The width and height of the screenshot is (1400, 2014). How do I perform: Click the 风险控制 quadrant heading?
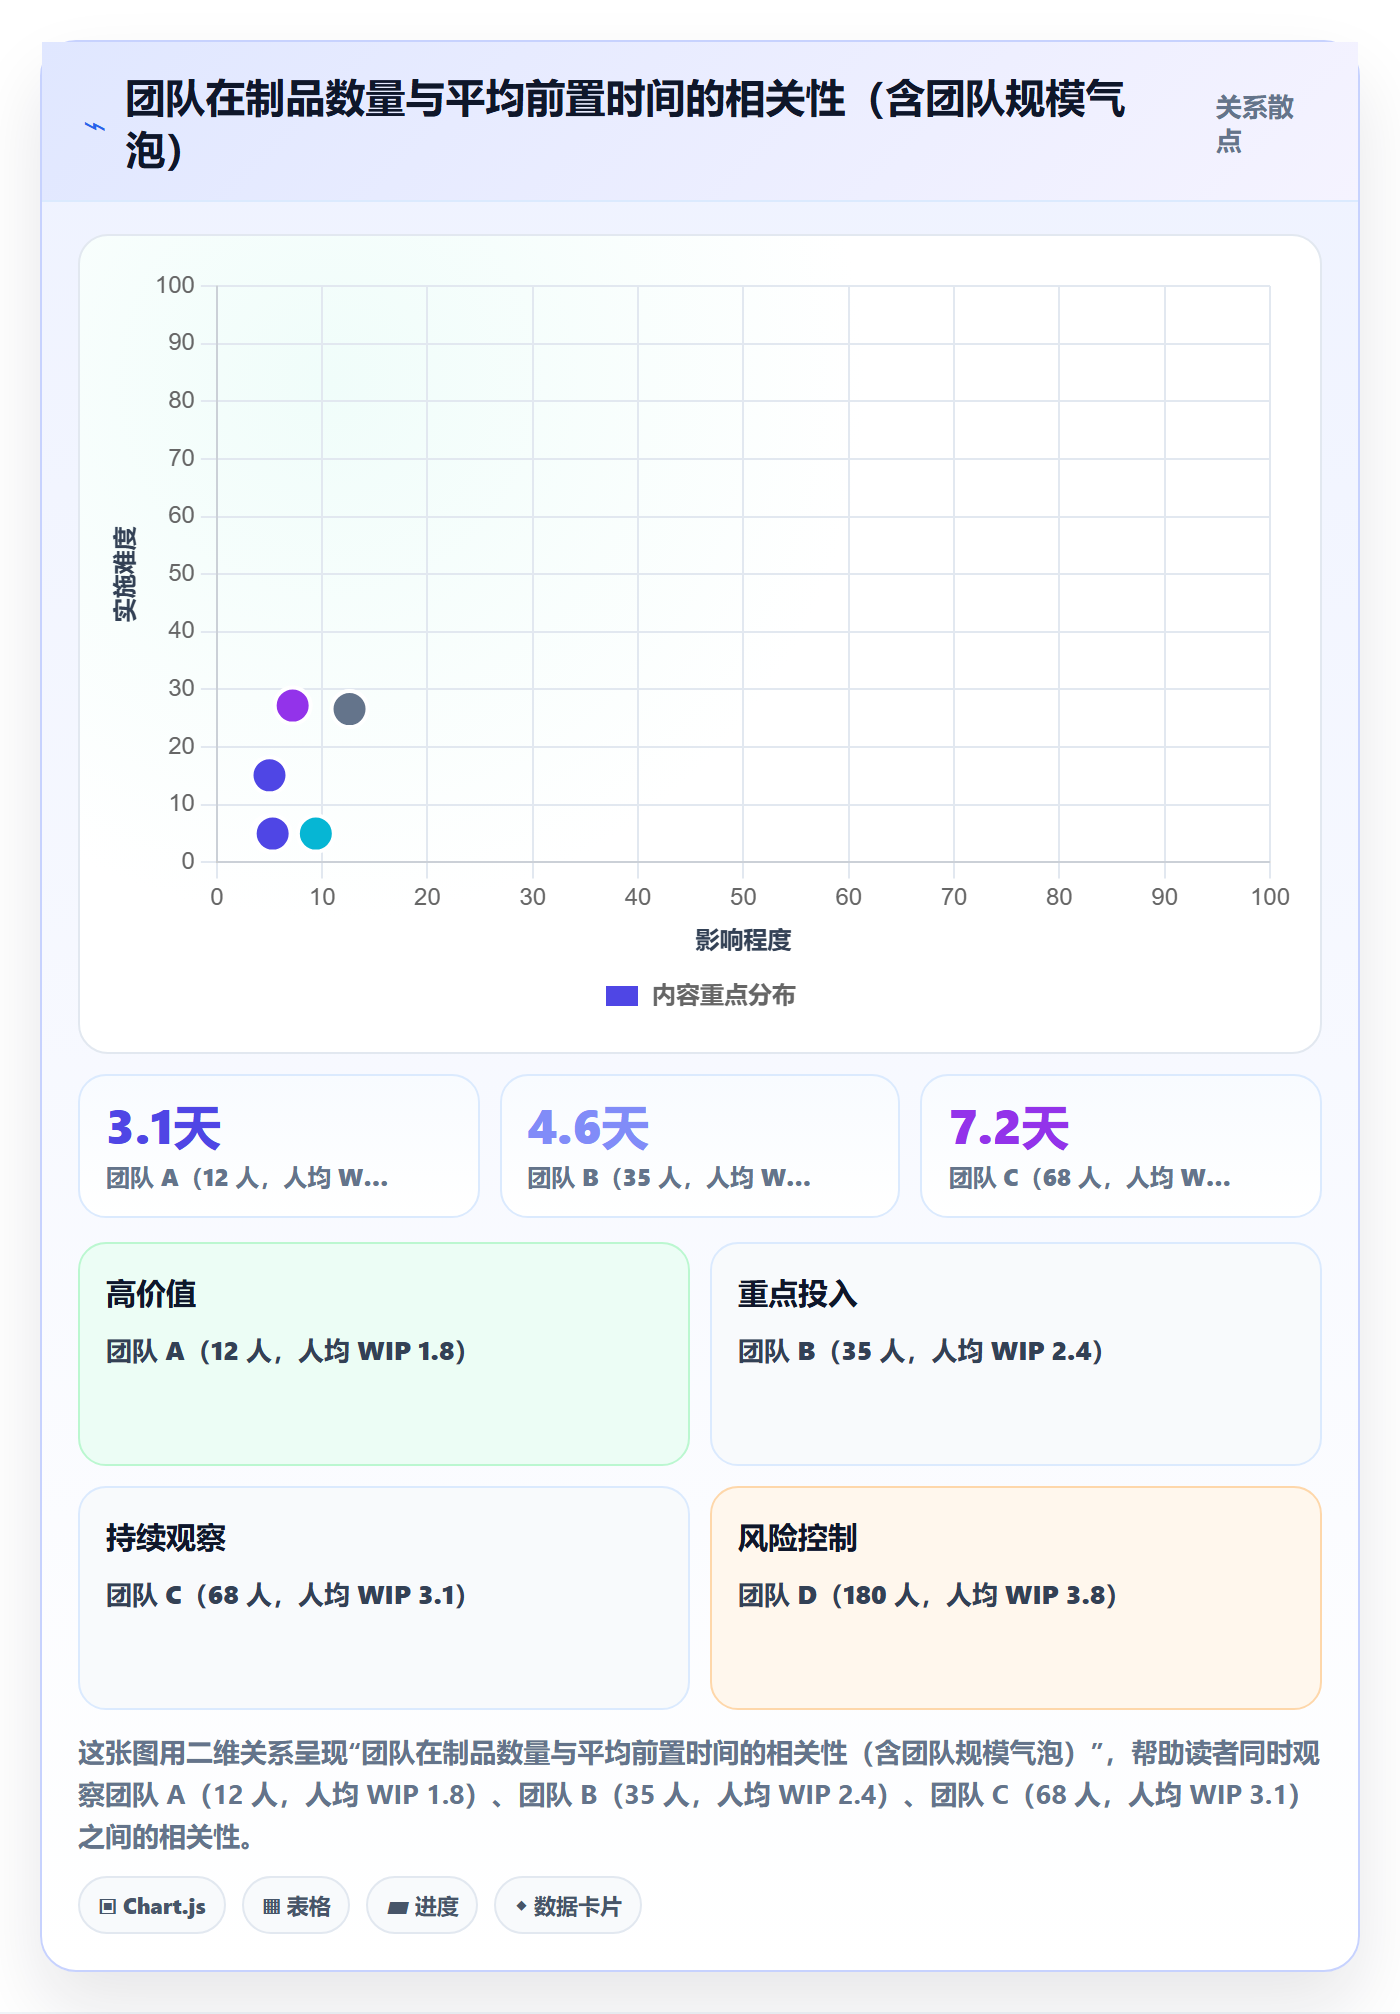click(x=797, y=1538)
